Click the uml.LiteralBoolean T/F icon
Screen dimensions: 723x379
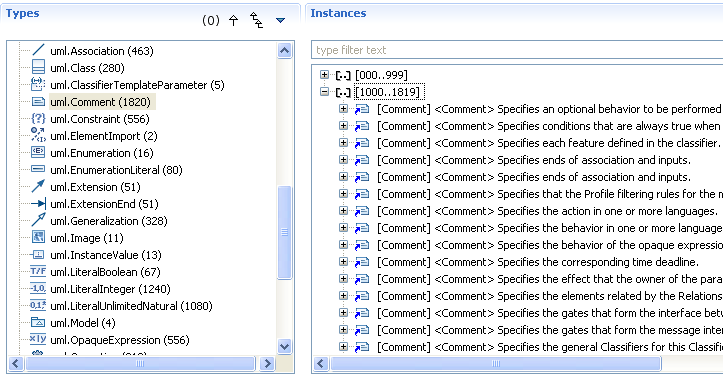click(38, 272)
